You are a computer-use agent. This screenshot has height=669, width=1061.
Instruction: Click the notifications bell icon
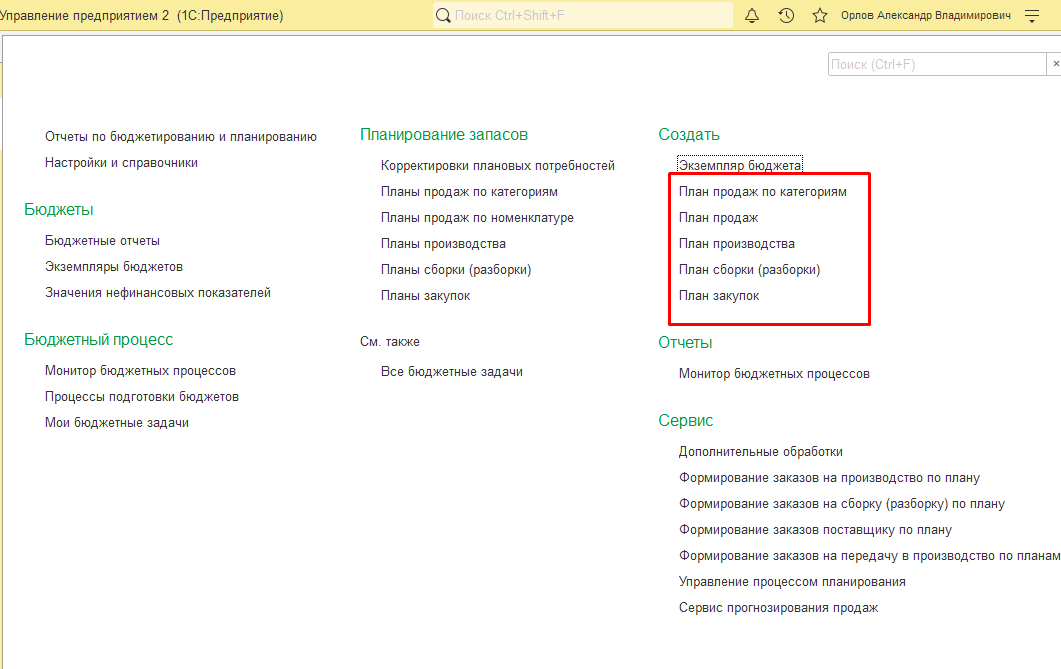tap(753, 16)
